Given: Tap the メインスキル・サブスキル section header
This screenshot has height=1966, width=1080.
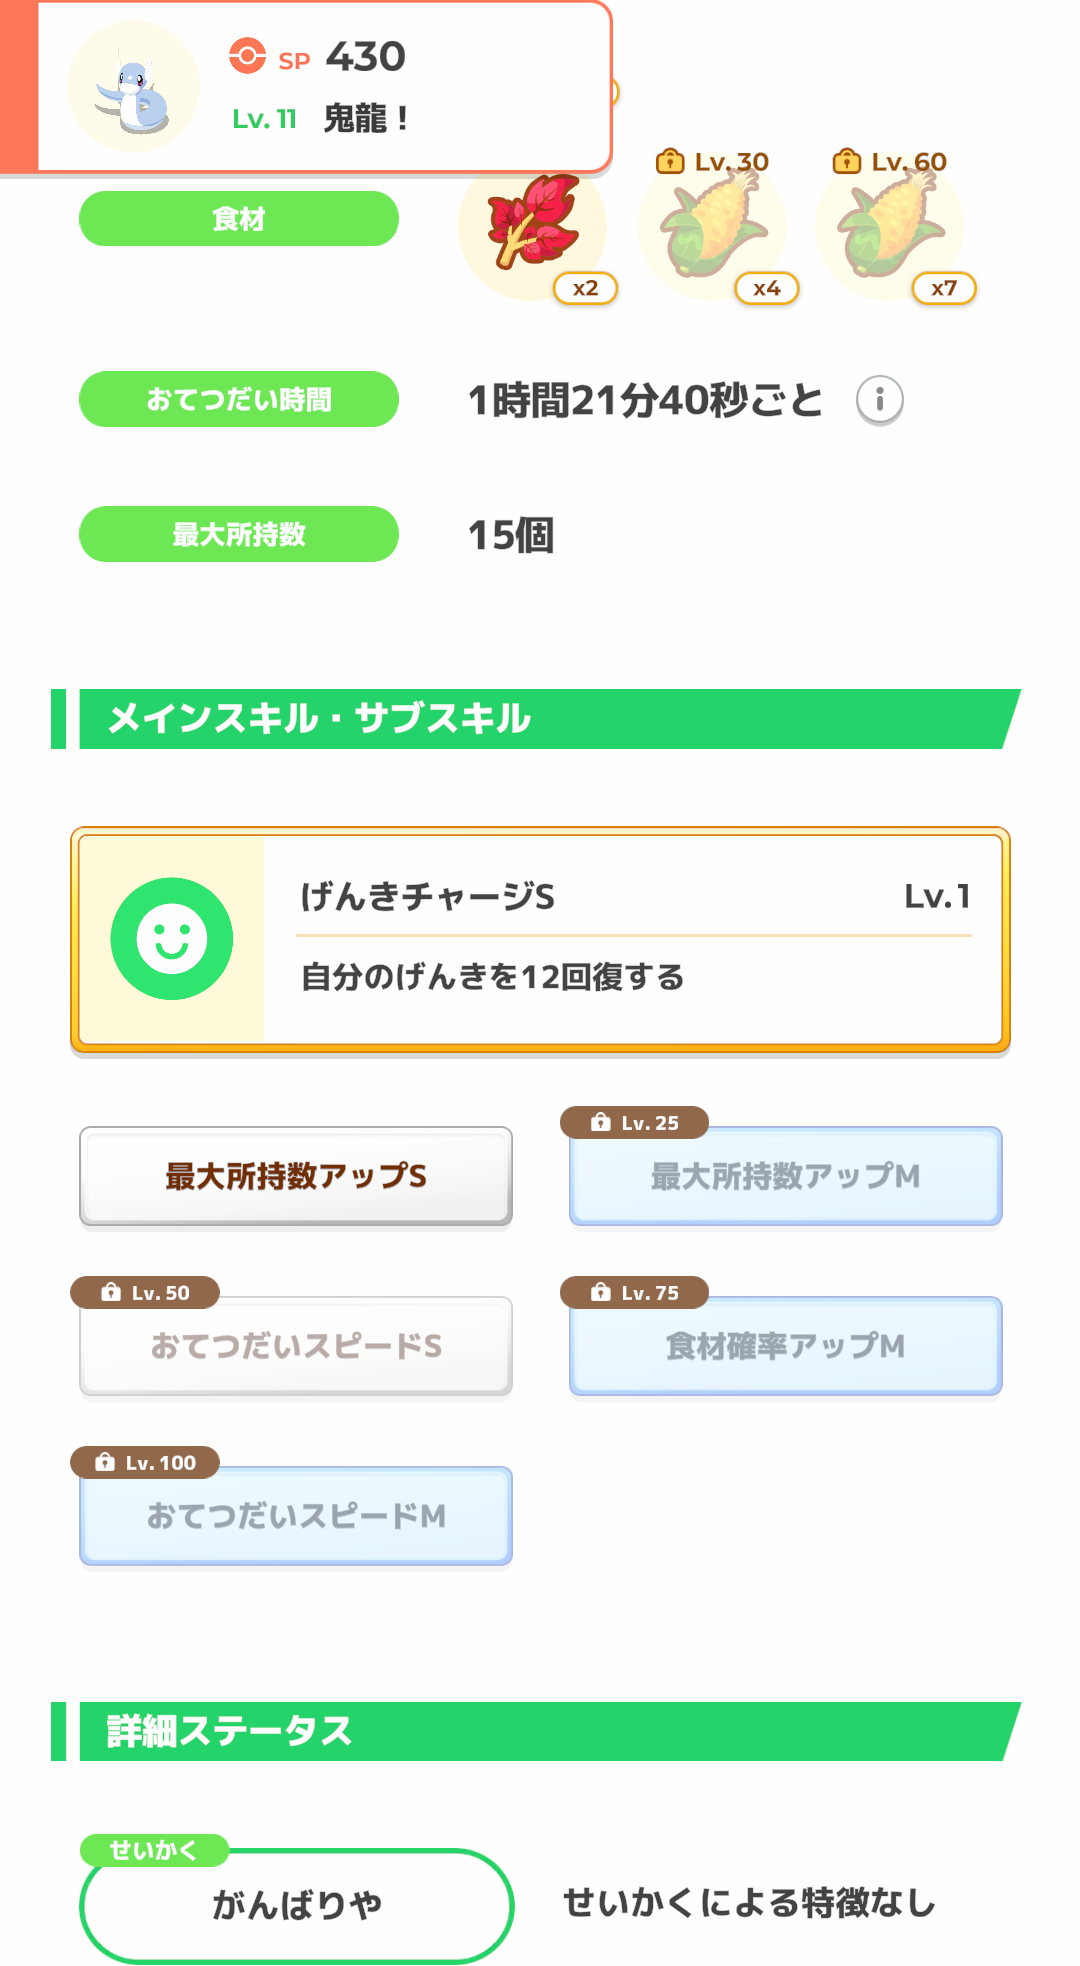Looking at the screenshot, I should 540,719.
